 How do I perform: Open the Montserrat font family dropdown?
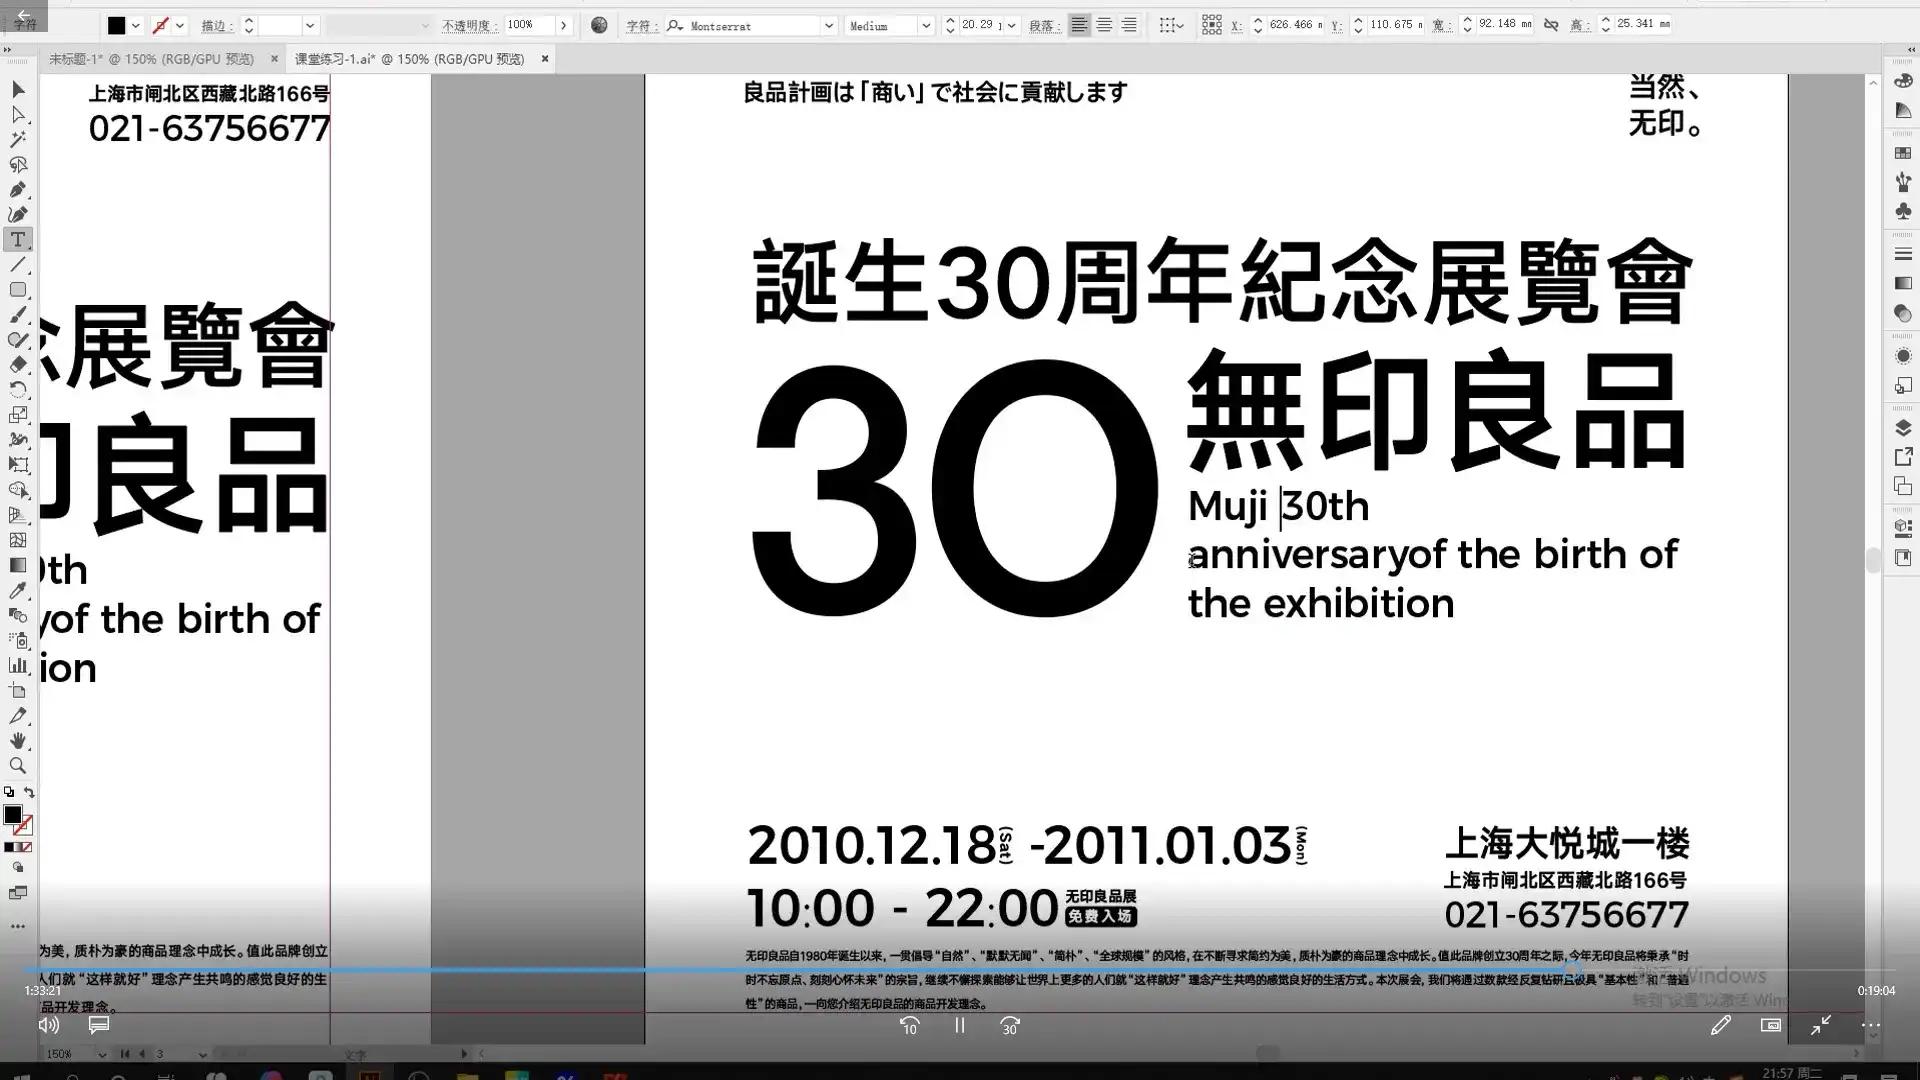pos(828,25)
